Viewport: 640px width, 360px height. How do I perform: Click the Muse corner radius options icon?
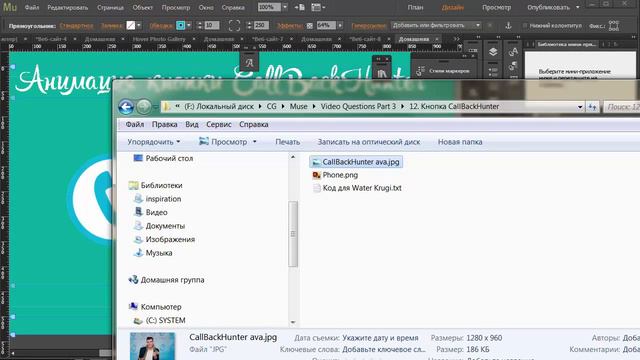tap(234, 25)
